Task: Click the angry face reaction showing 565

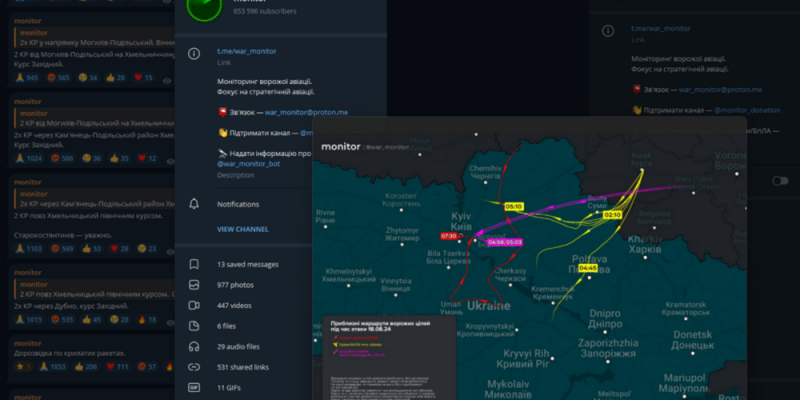Action: 59,78
